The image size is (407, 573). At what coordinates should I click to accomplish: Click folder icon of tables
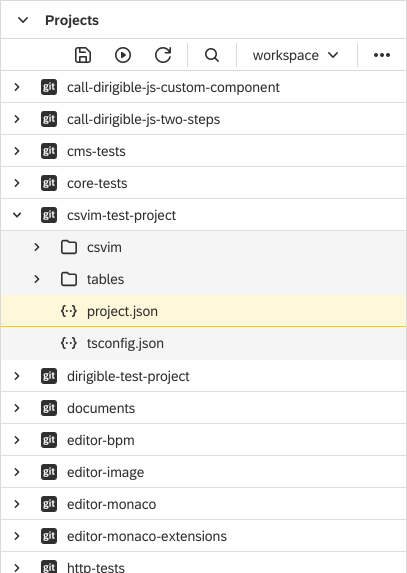pyautogui.click(x=69, y=279)
